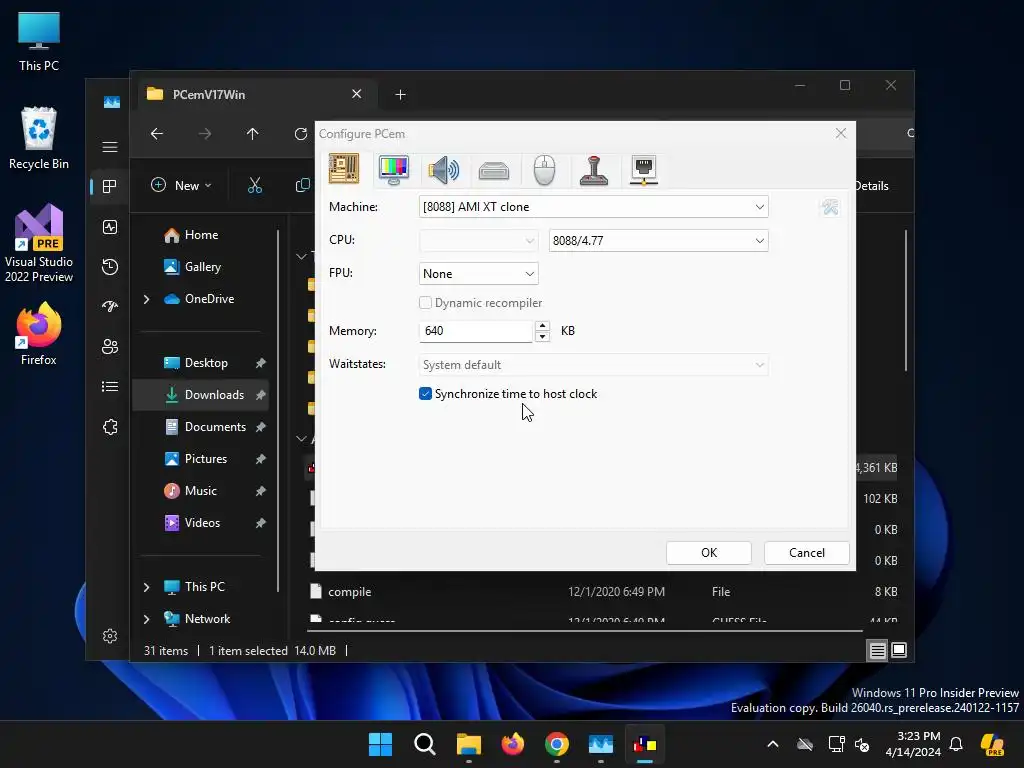Image resolution: width=1024 pixels, height=768 pixels.
Task: Expand the This PC tree node
Action: pos(146,587)
